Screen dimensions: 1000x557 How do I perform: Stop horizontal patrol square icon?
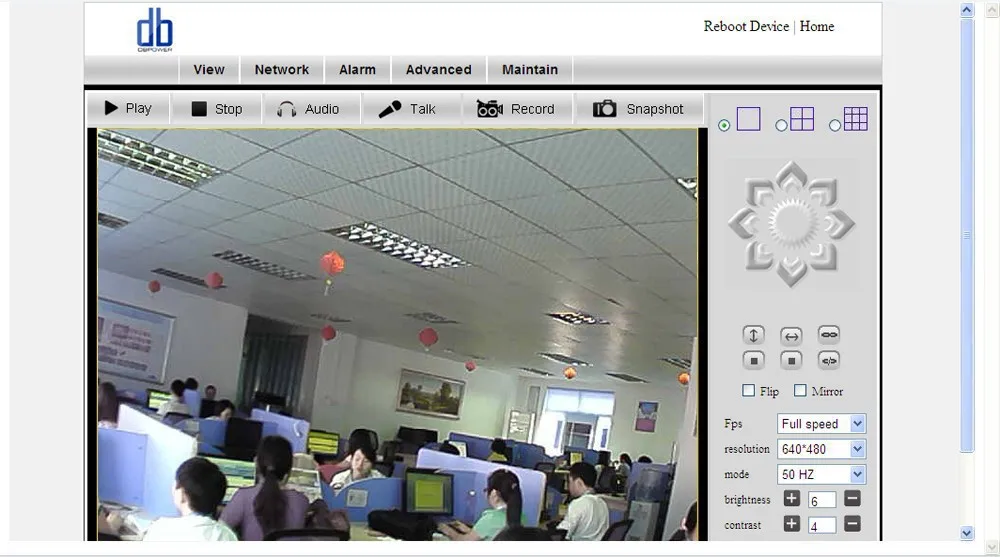tap(791, 360)
